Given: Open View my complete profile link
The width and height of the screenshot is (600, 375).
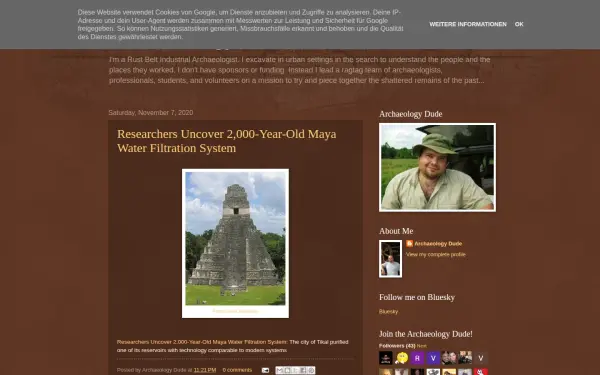Looking at the screenshot, I should [x=436, y=254].
